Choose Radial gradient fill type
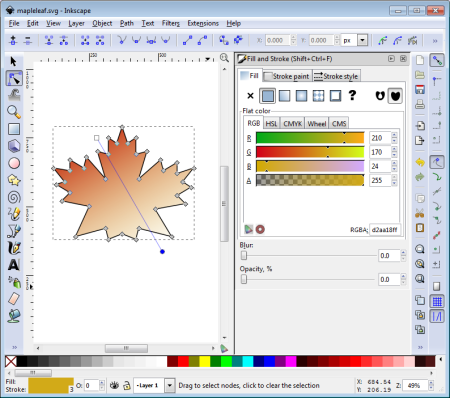Screen dimensions: 450x398 pos(301,96)
